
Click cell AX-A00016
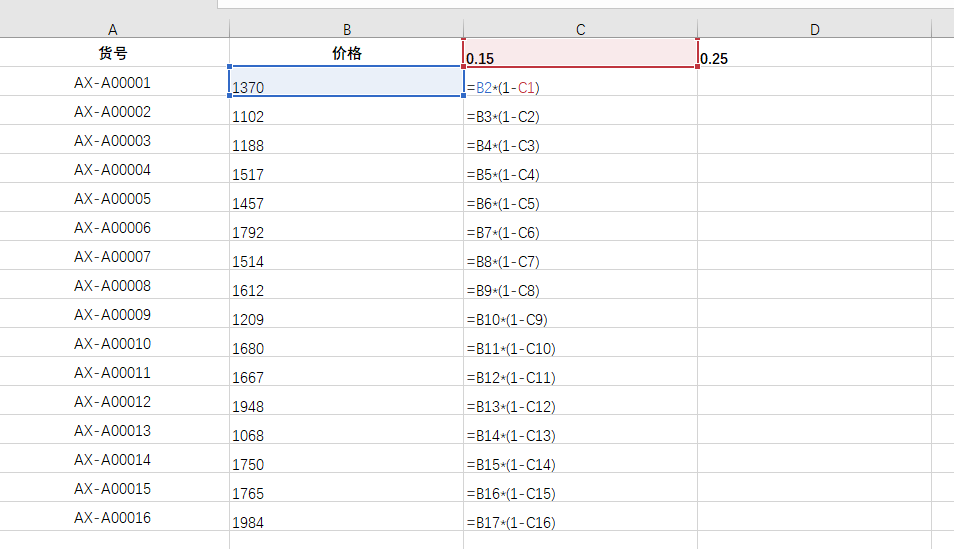(x=113, y=517)
